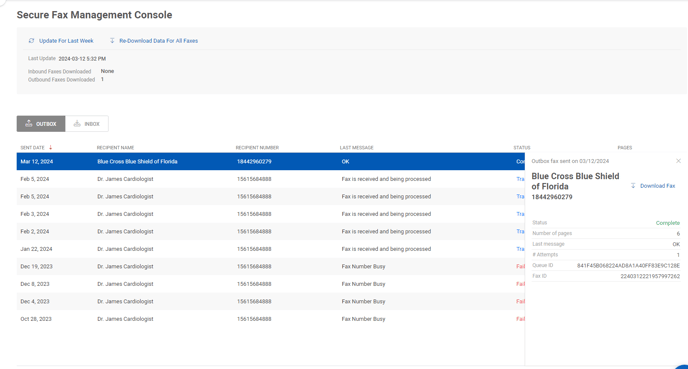
Task: Click Blue Cross Blue Shield of Florida table cell
Action: [137, 161]
